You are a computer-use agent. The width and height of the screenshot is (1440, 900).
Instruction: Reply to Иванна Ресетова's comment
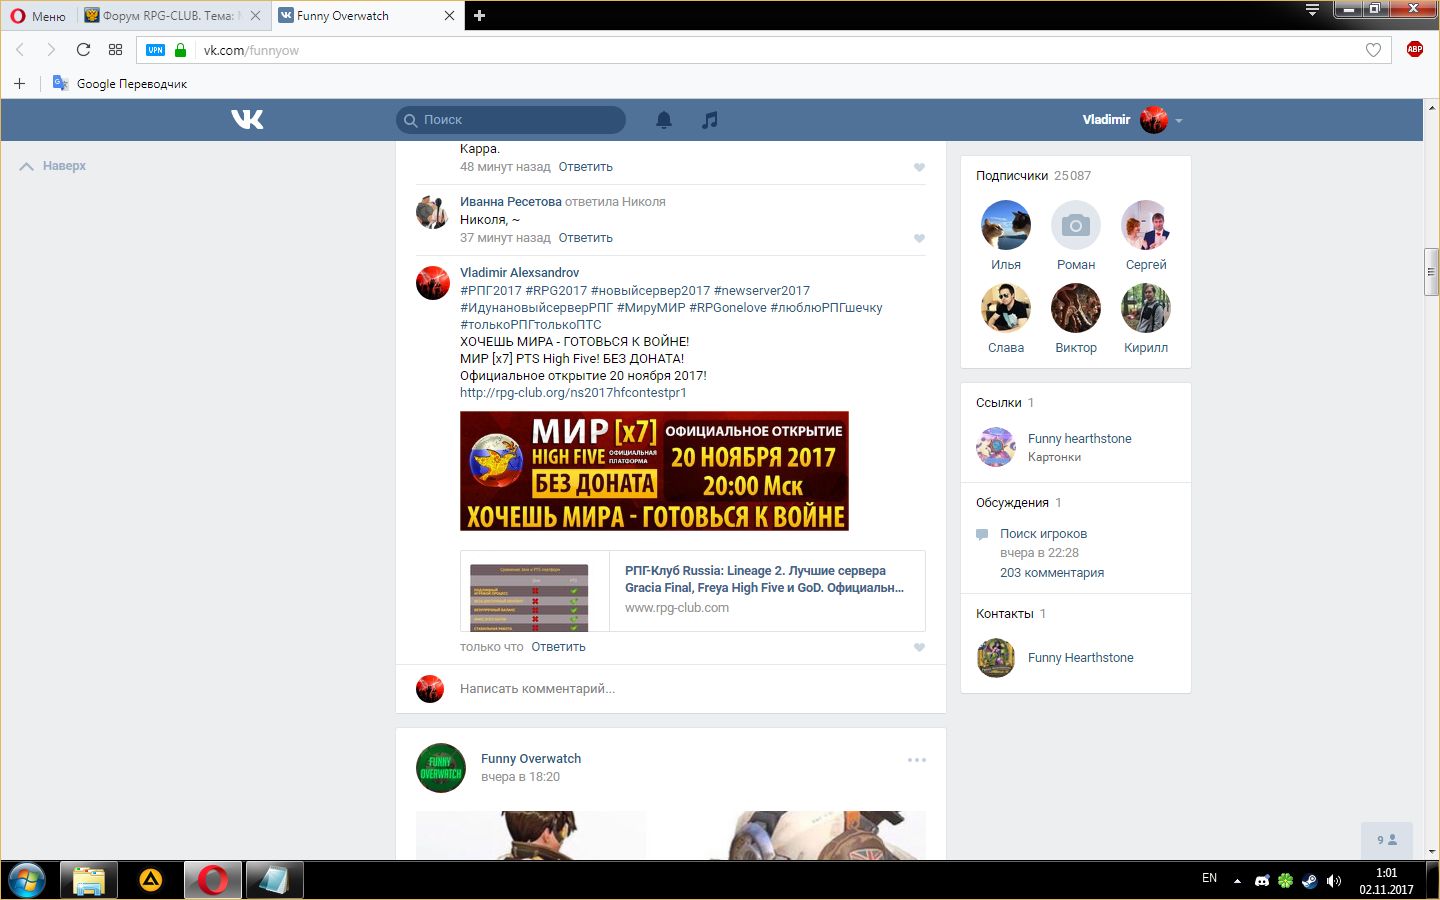(x=585, y=238)
